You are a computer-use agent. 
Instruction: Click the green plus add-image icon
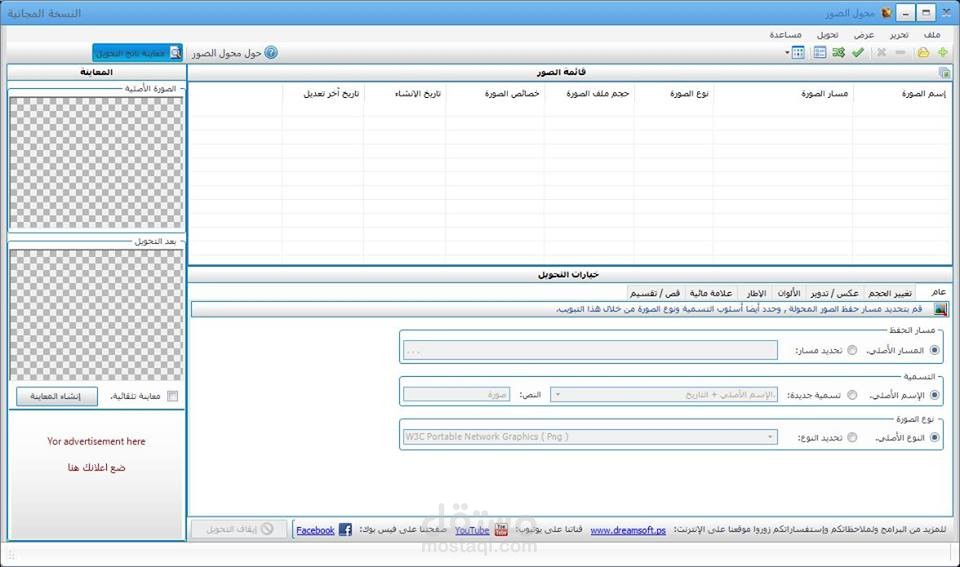click(943, 53)
